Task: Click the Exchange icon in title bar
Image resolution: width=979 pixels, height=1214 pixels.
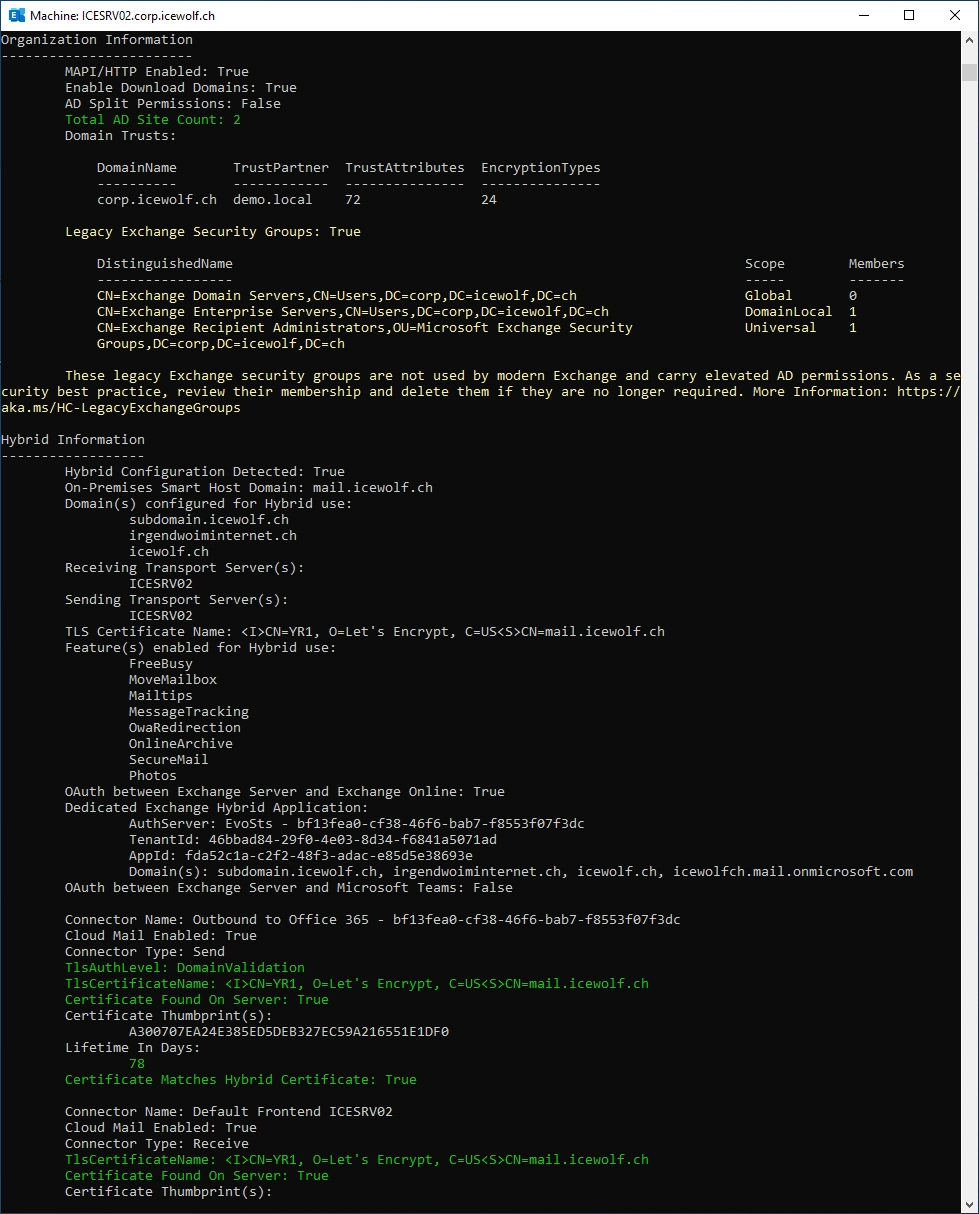Action: tap(17, 15)
